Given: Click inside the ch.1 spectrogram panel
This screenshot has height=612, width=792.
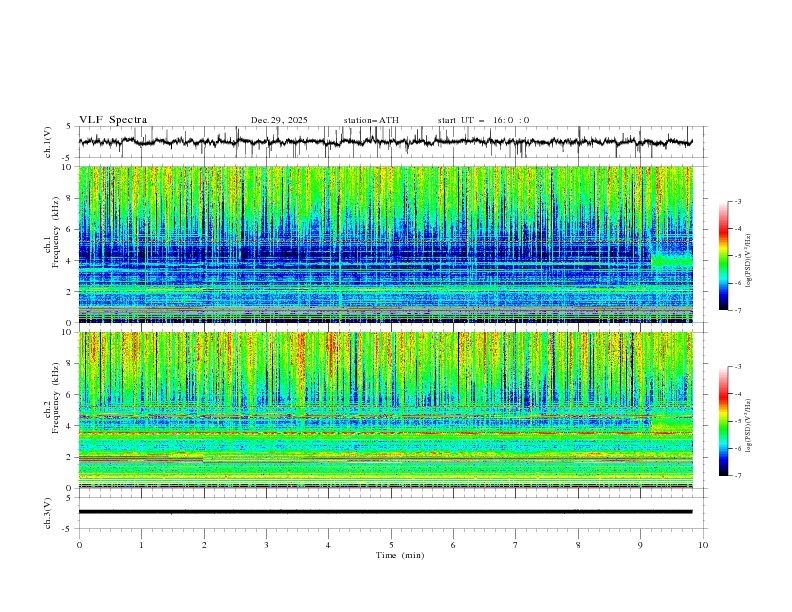Looking at the screenshot, I should tap(386, 244).
